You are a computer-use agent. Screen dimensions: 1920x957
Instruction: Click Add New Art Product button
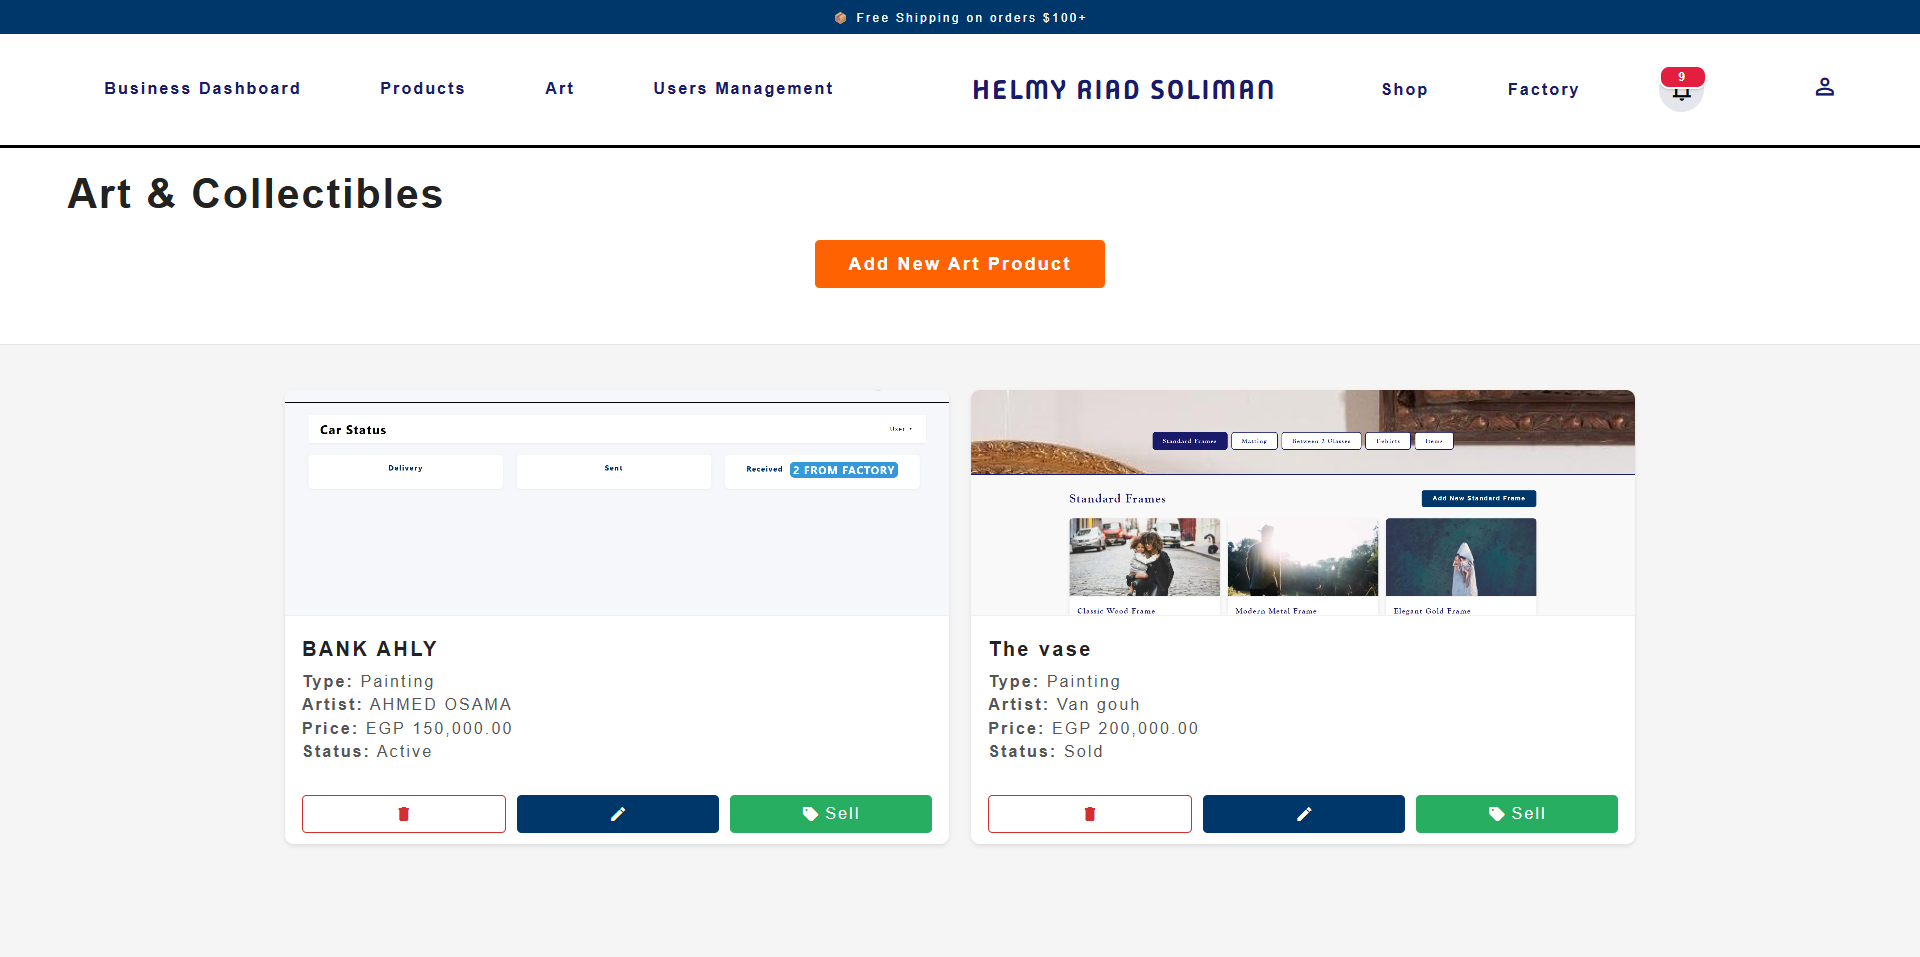tap(960, 264)
